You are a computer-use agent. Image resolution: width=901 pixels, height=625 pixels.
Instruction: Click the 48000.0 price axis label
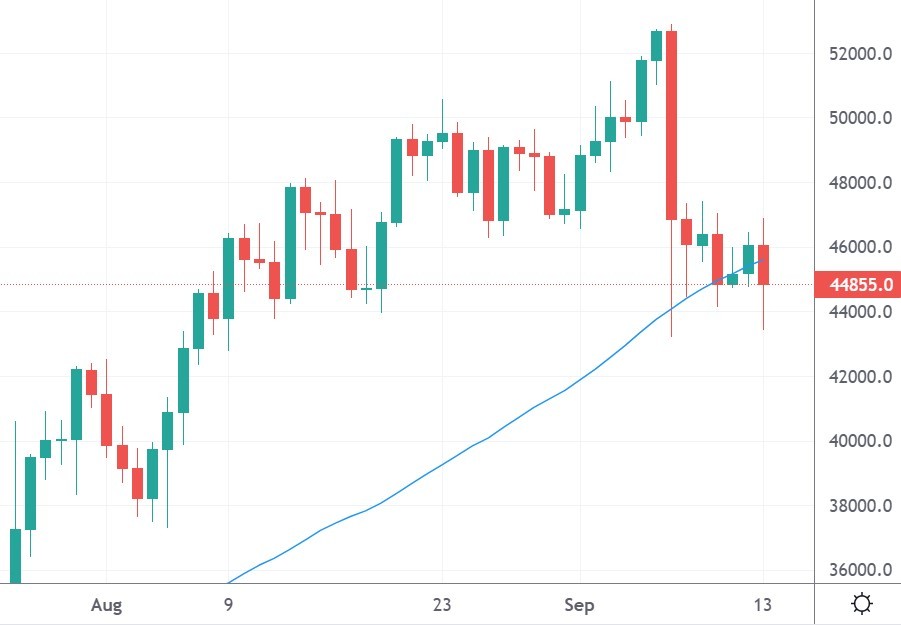(x=857, y=183)
